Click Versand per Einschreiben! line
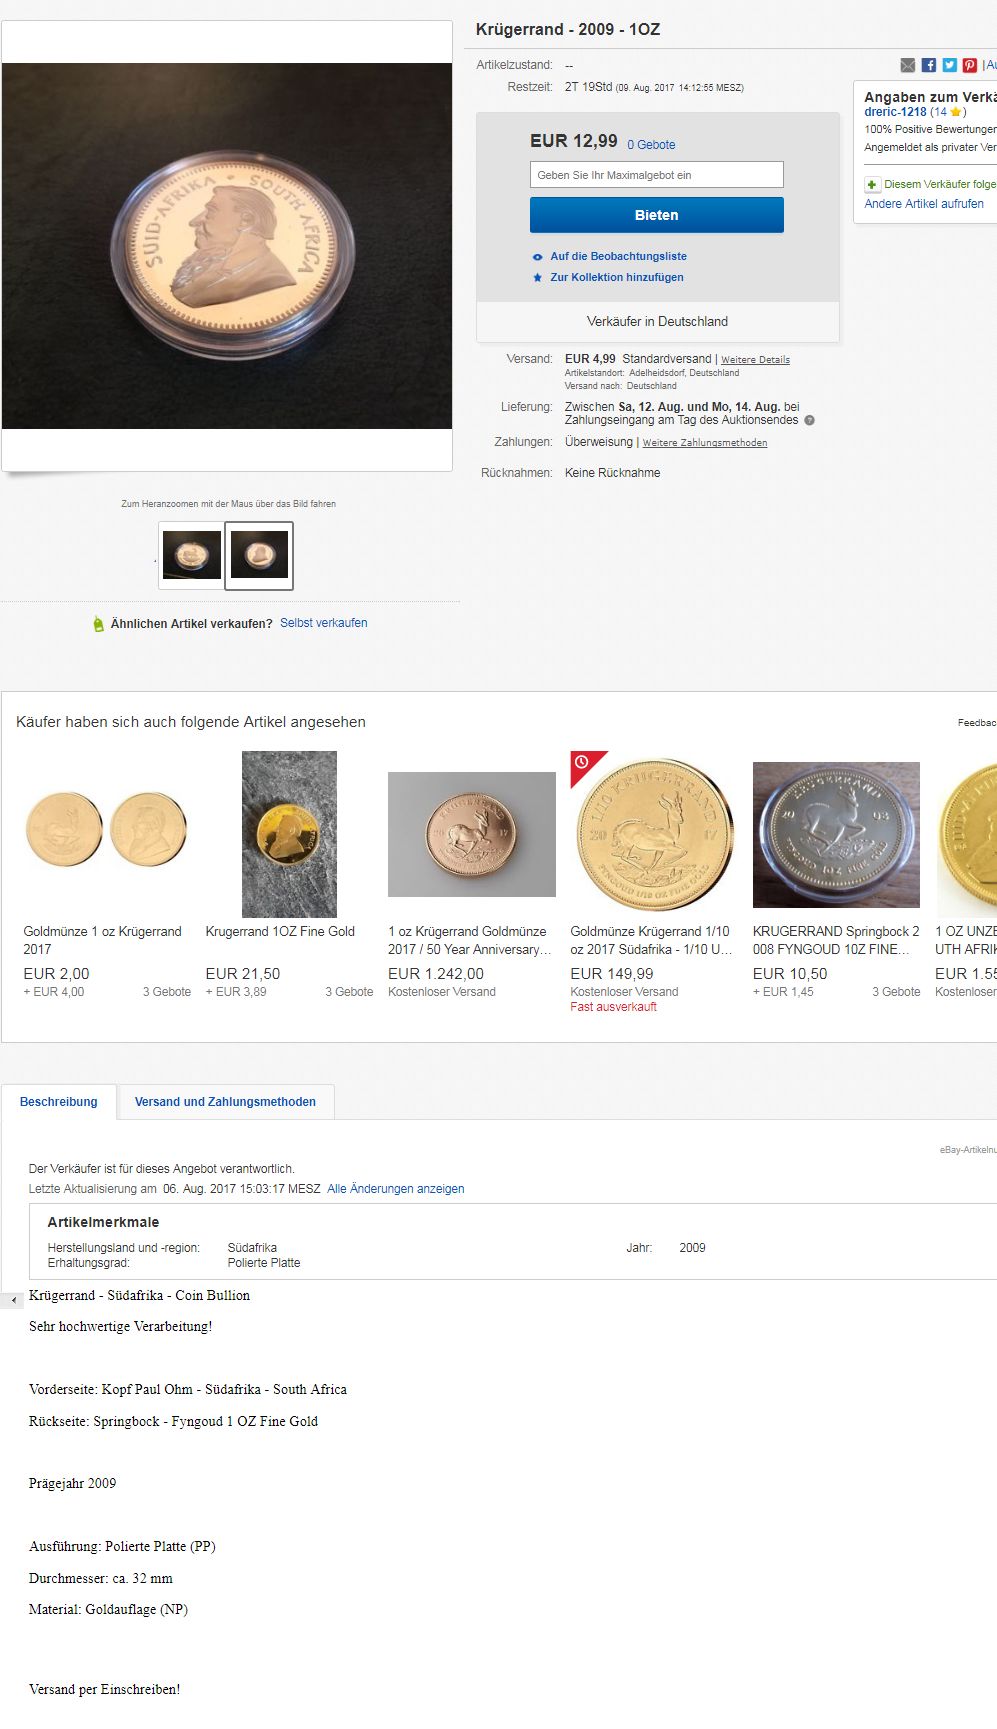The width and height of the screenshot is (997, 1729). tap(104, 1689)
